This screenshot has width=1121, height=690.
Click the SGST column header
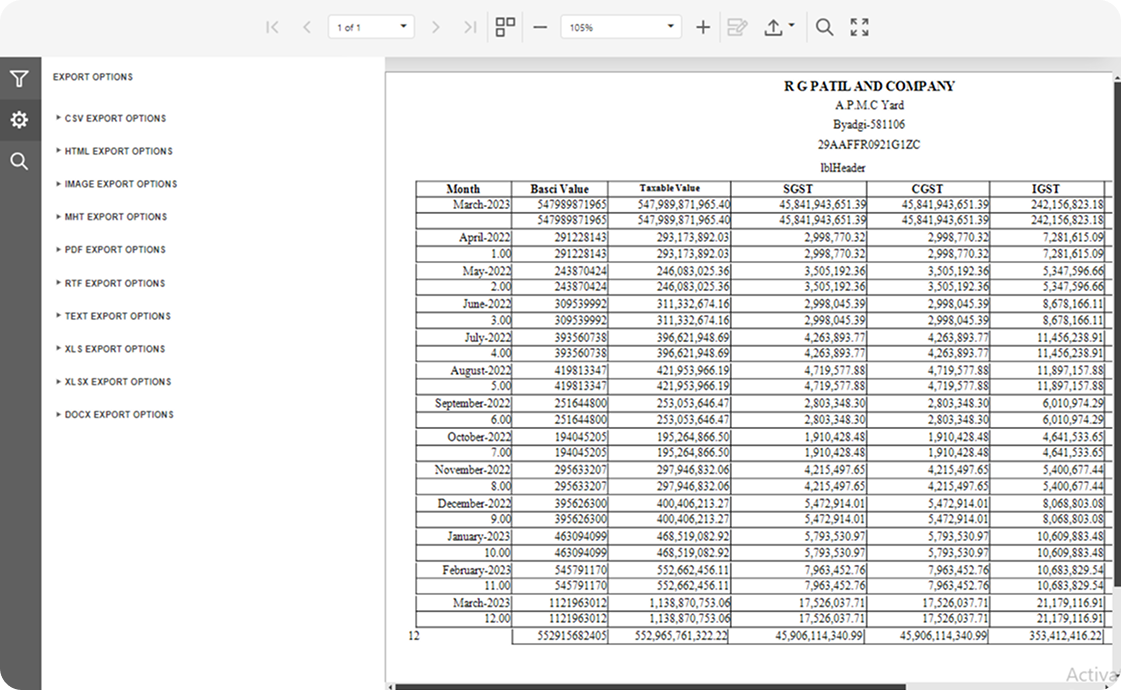799,189
